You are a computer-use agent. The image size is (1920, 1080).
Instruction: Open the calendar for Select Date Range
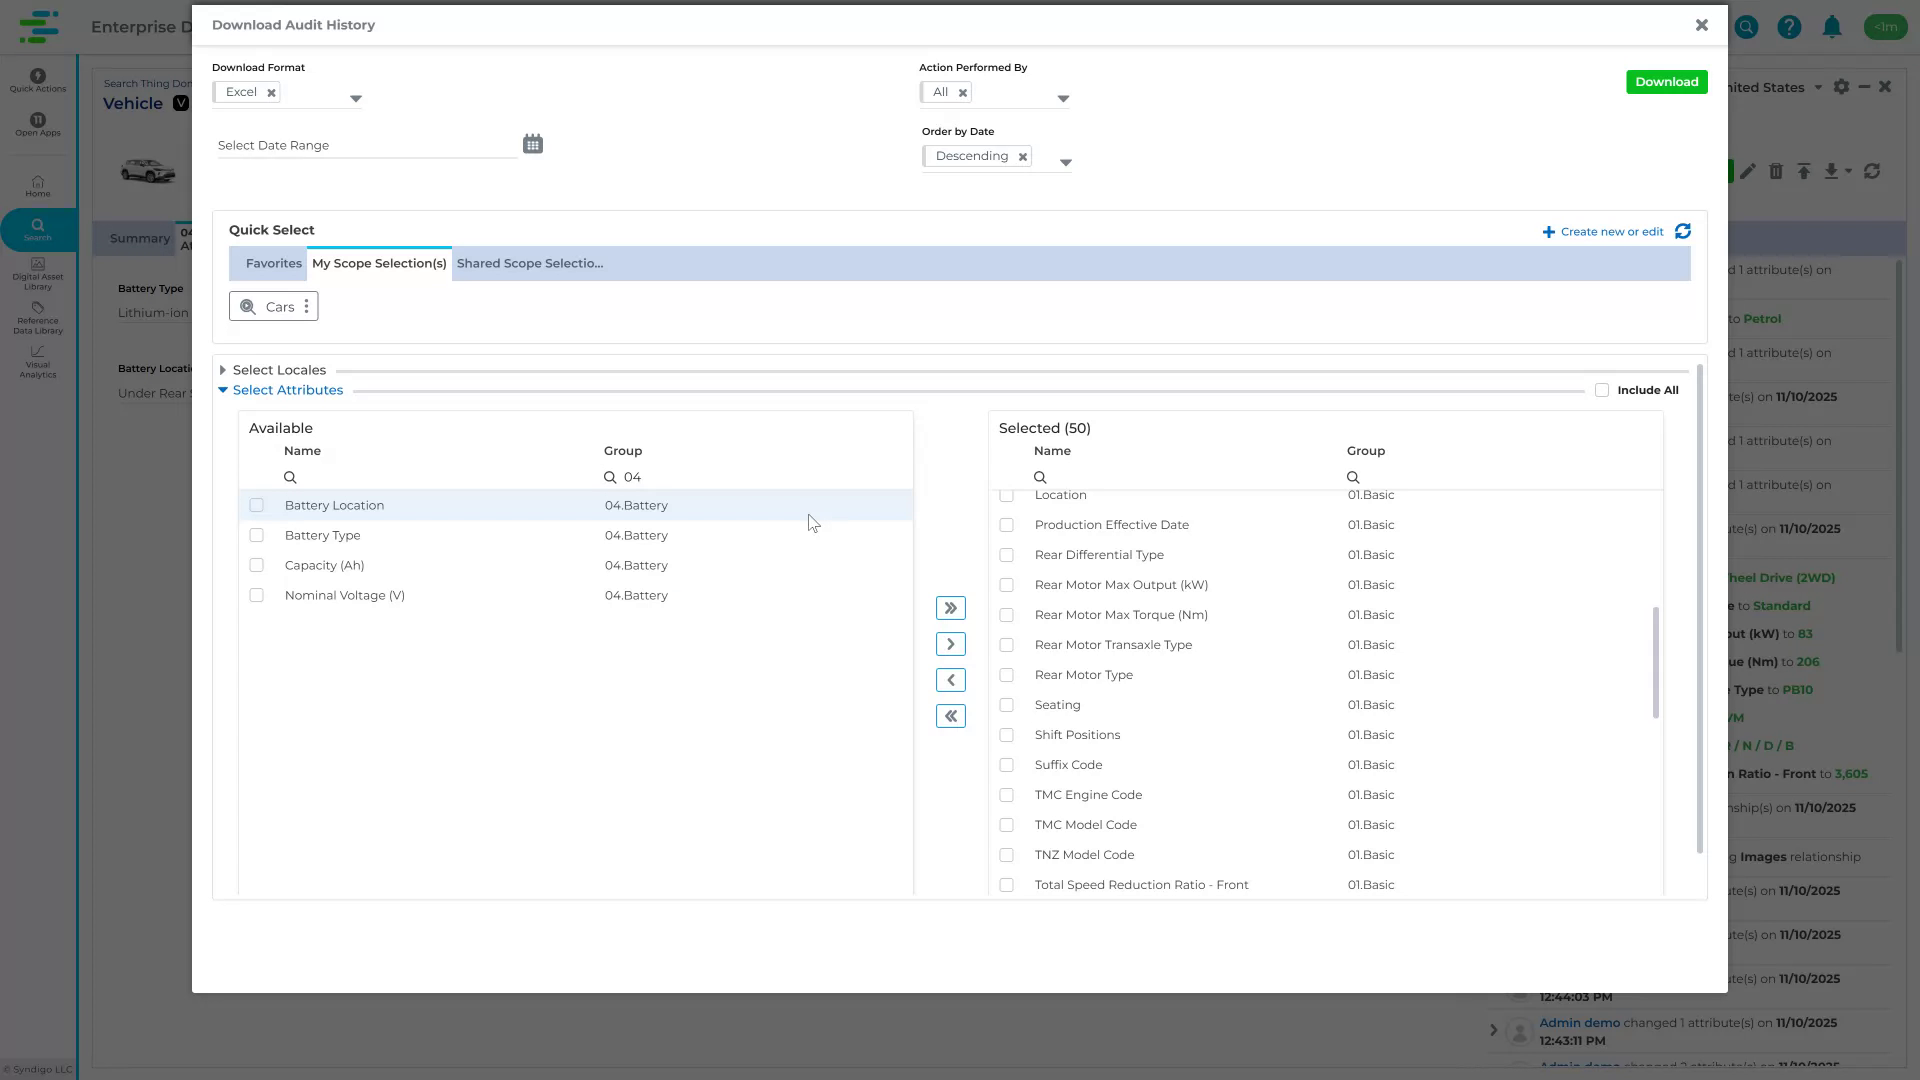pos(532,143)
